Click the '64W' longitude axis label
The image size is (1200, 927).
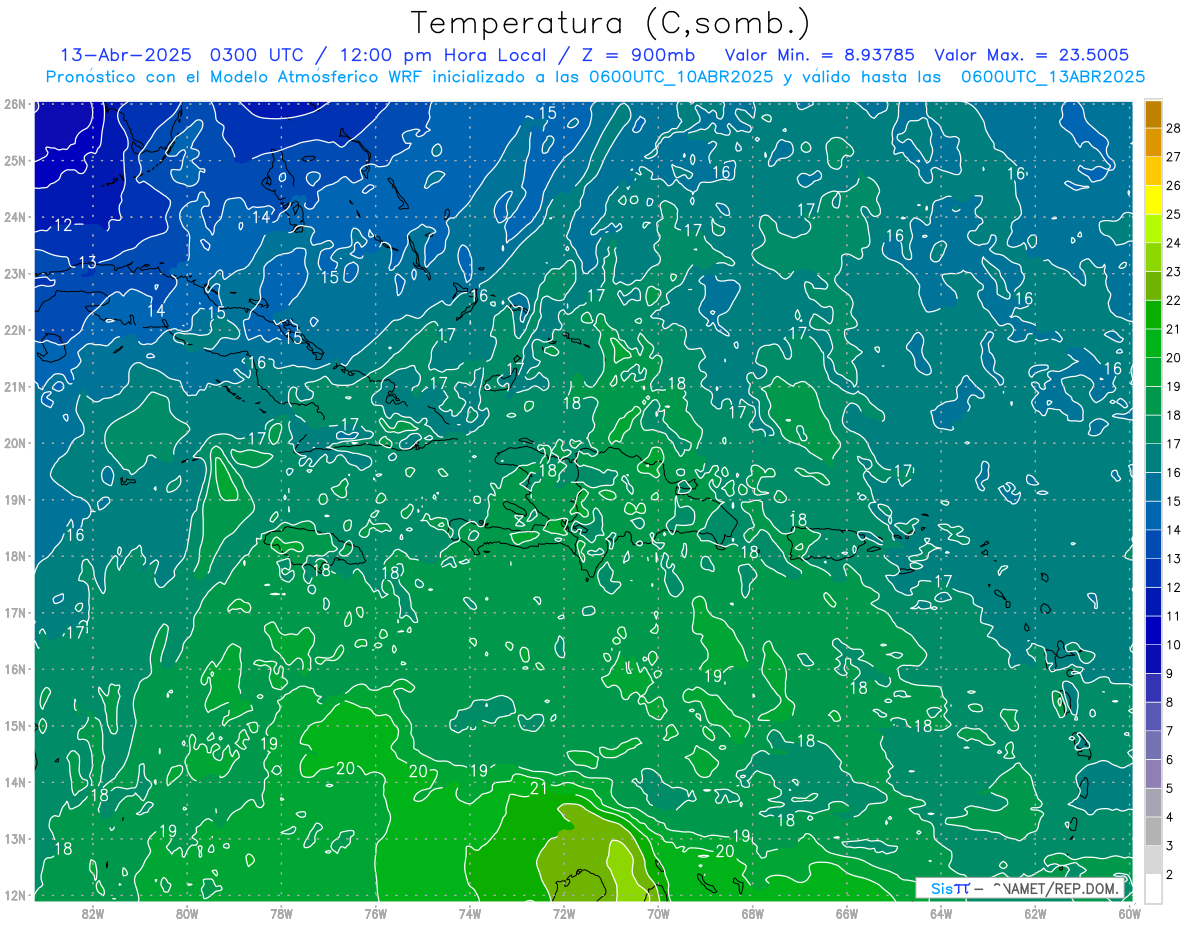(941, 912)
